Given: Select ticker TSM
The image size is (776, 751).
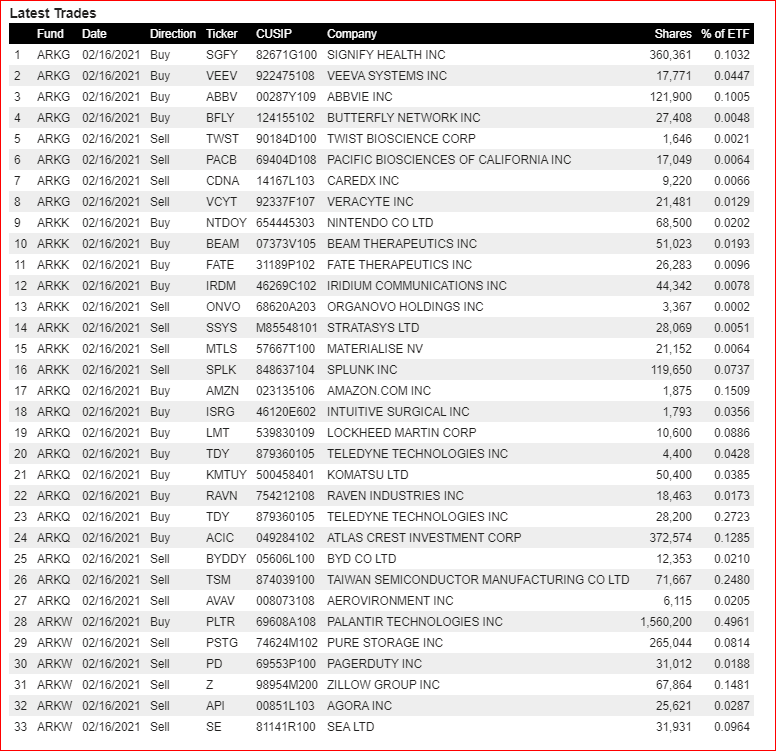Looking at the screenshot, I should 218,580.
